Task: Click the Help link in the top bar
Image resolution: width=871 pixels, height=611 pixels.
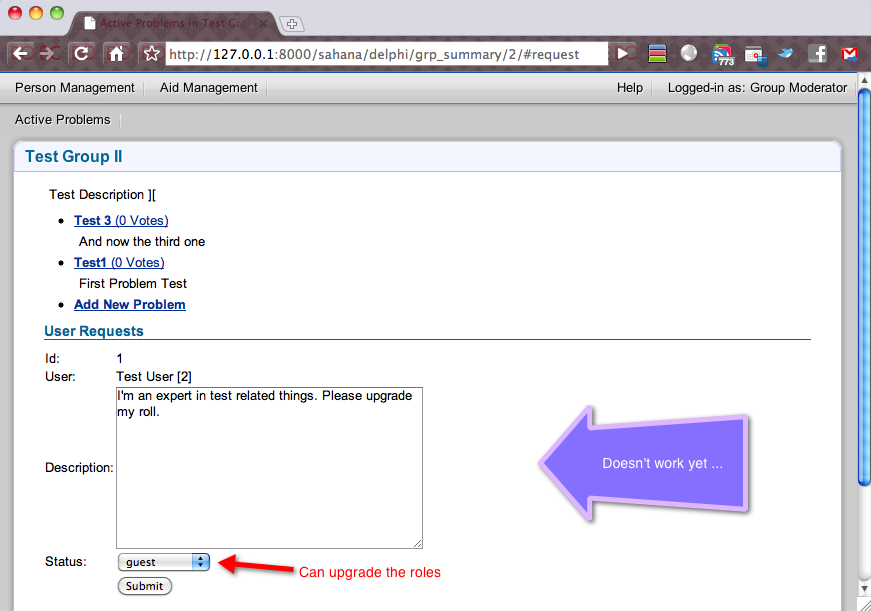Action: pyautogui.click(x=630, y=88)
